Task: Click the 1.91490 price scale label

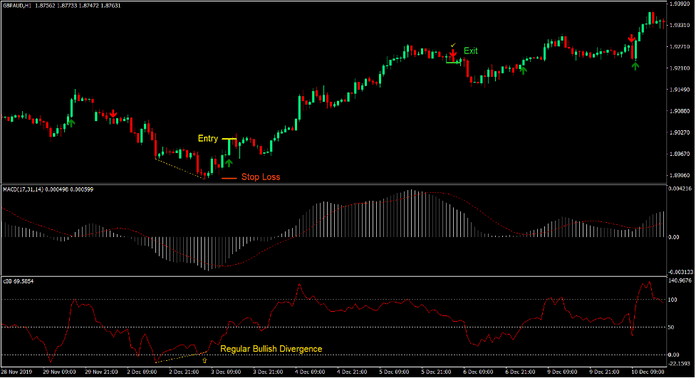Action: (x=680, y=90)
